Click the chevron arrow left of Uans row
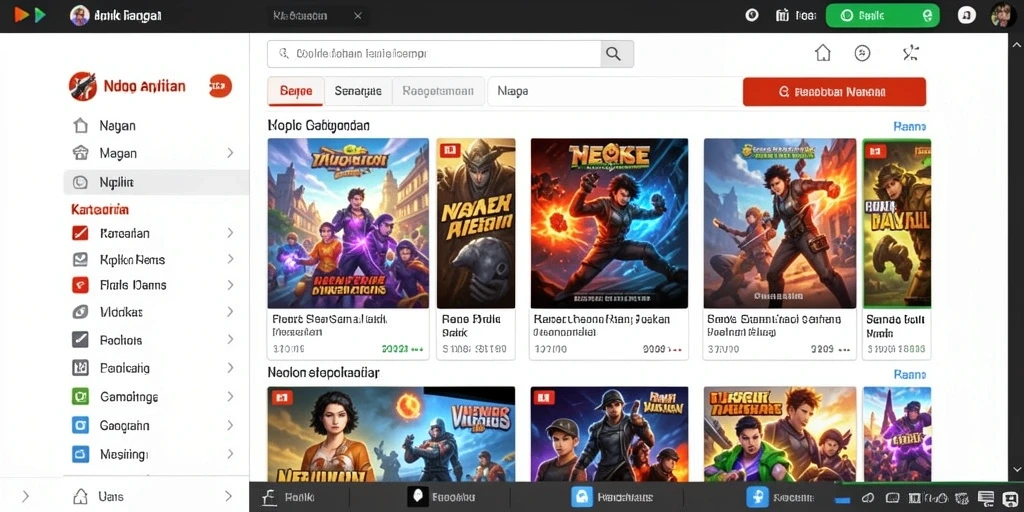 pyautogui.click(x=25, y=496)
